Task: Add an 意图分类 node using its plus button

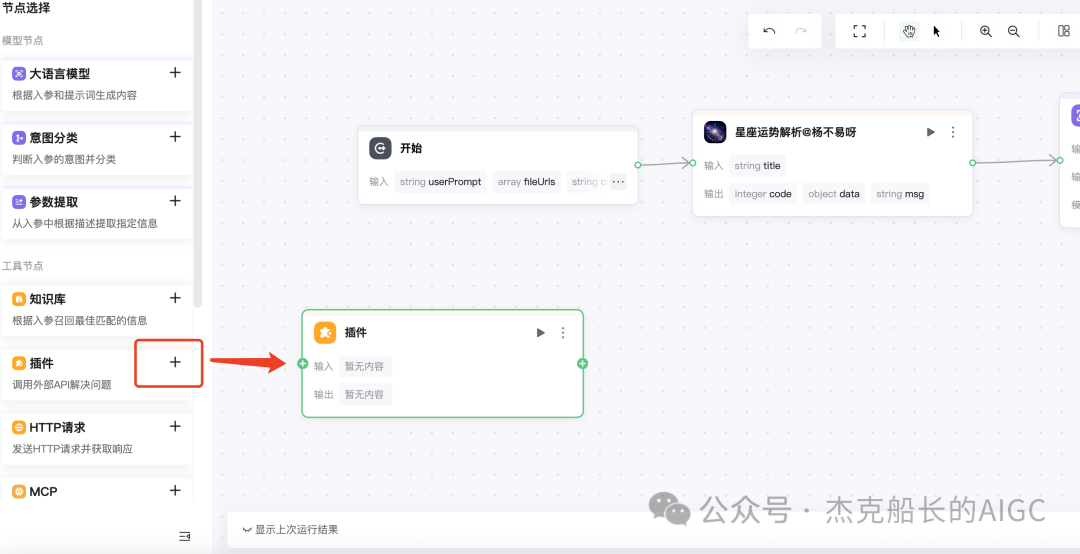Action: [x=175, y=136]
